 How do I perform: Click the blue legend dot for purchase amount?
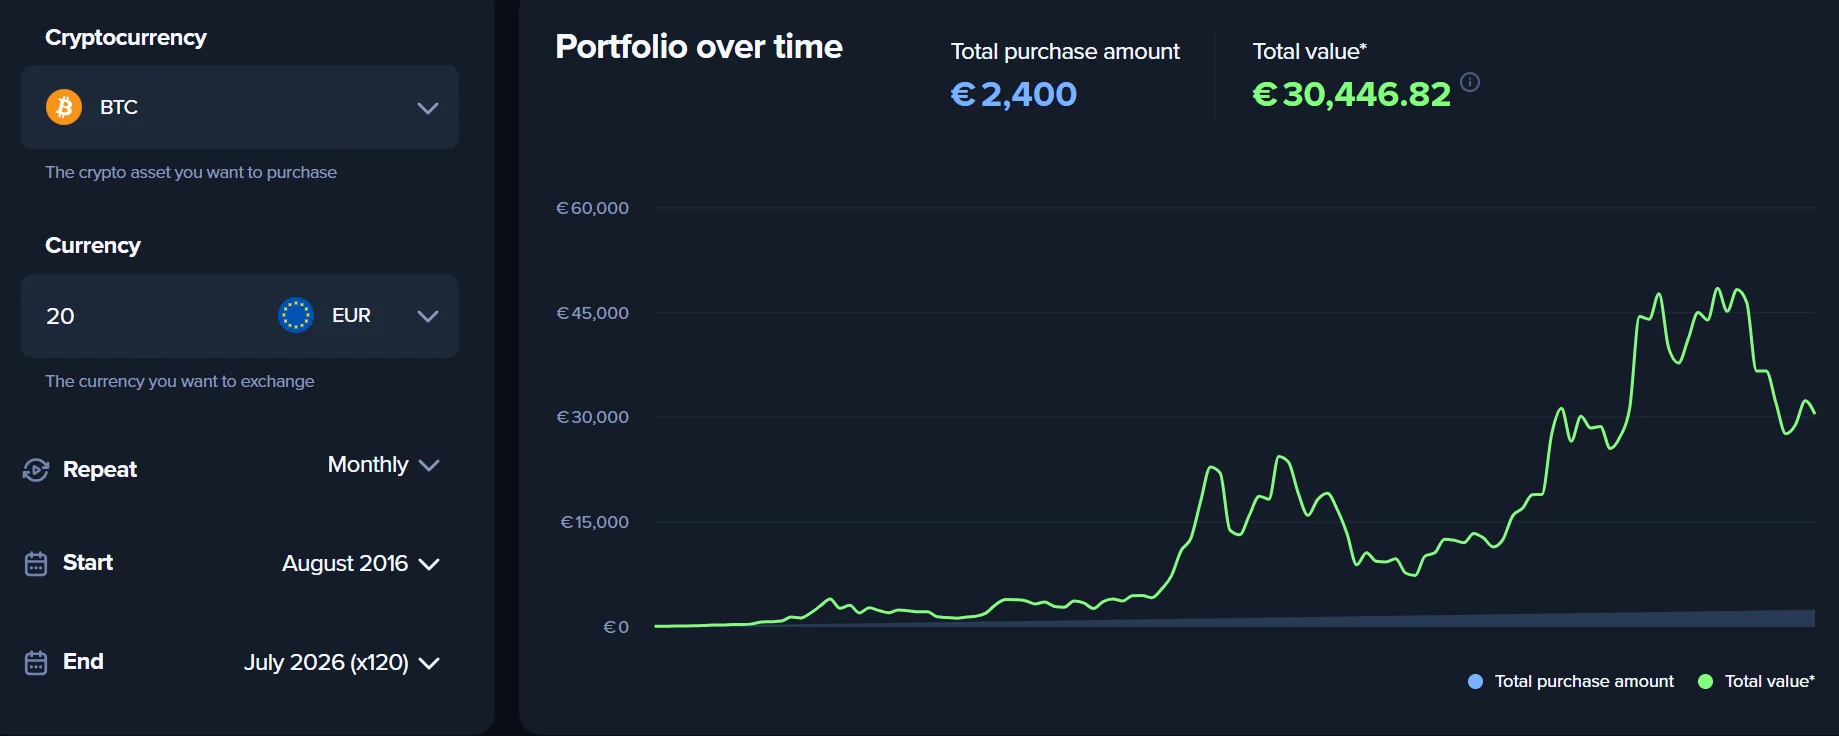pos(1475,682)
